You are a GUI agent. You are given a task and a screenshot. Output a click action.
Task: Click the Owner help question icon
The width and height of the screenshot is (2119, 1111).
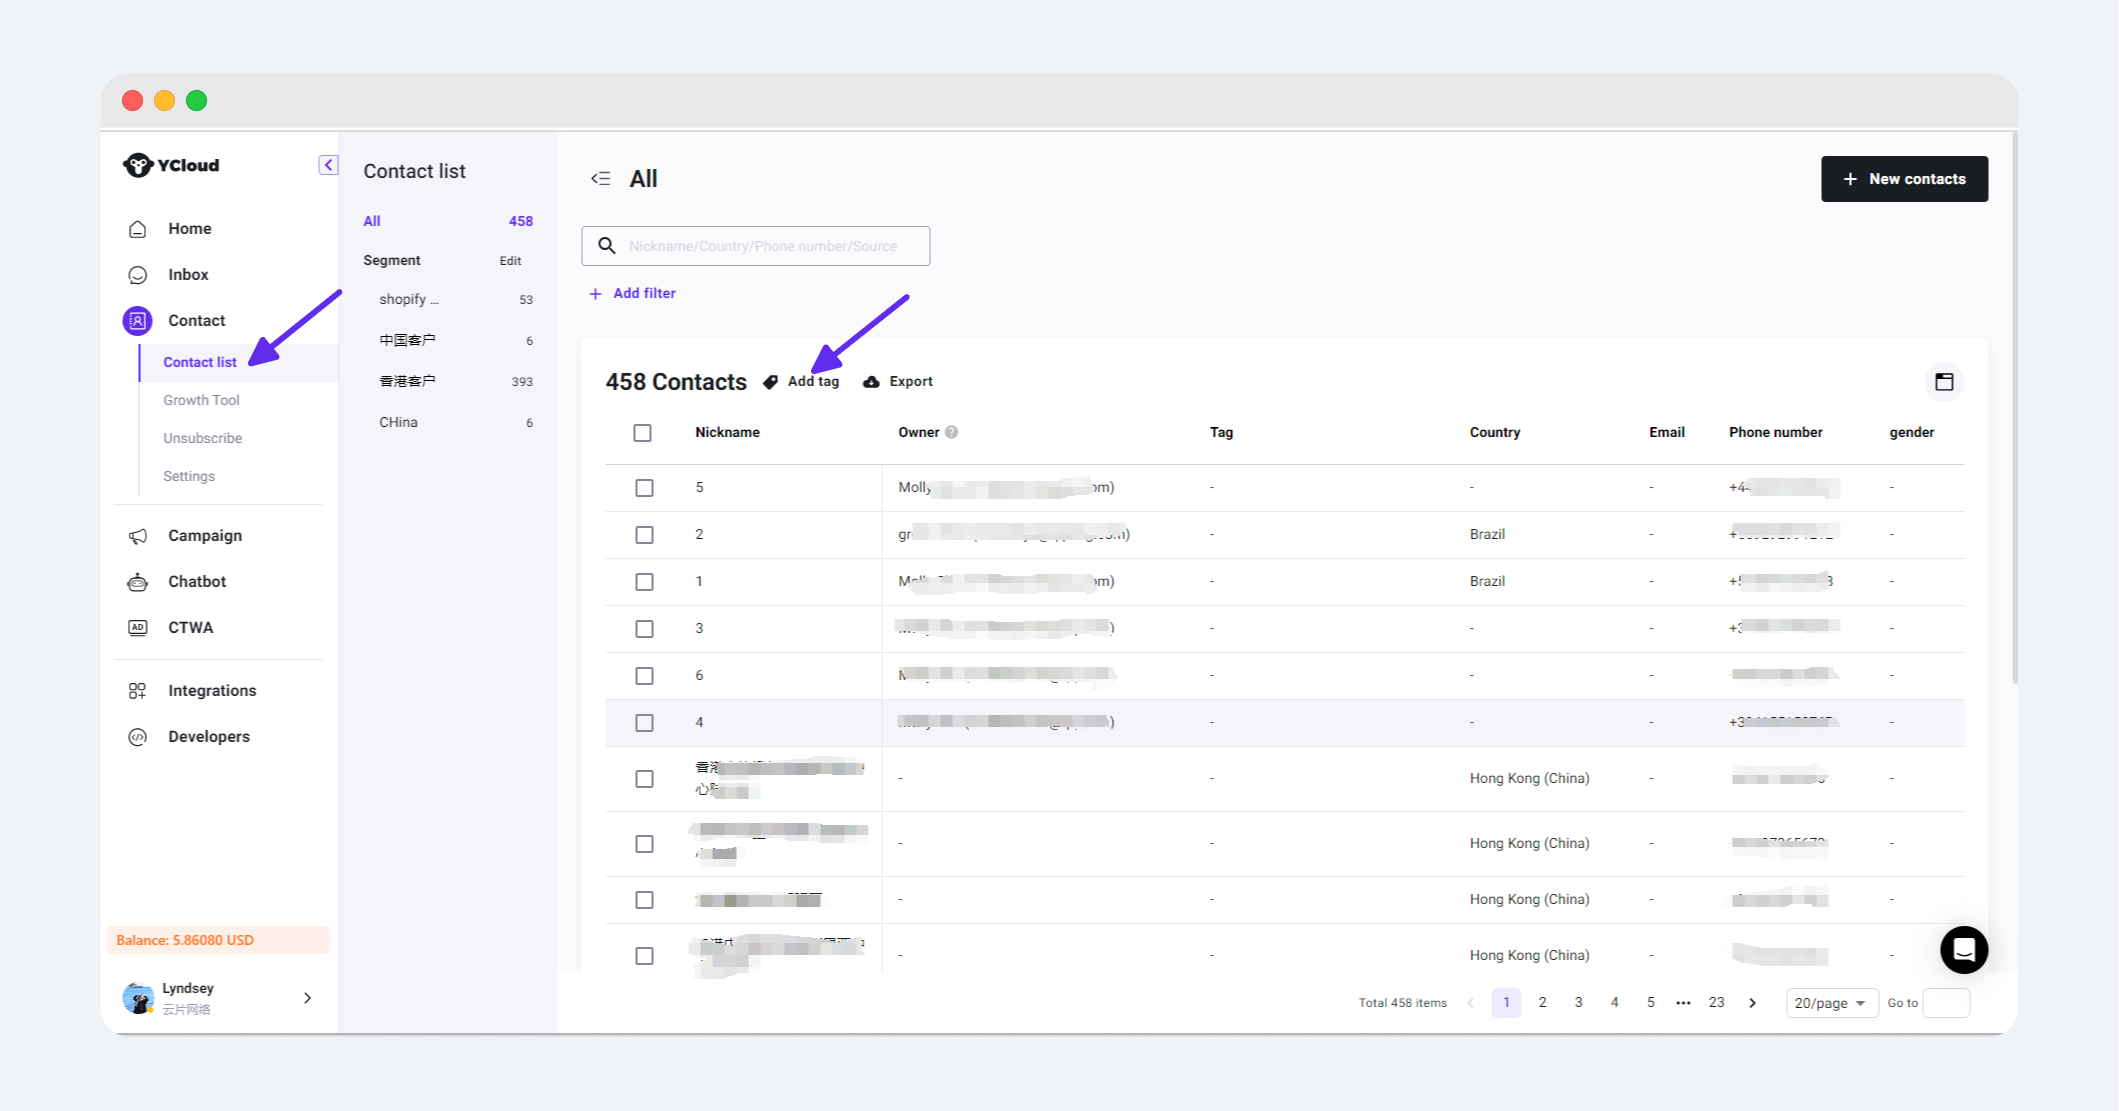951,433
